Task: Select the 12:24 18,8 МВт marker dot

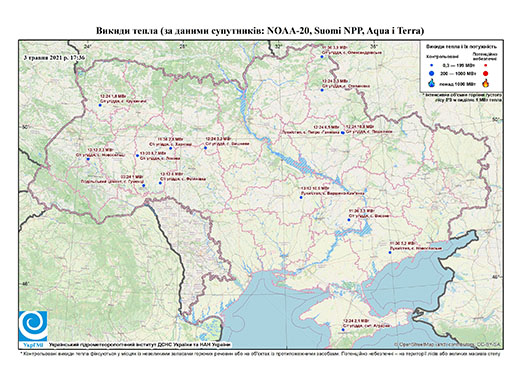Action: (343, 133)
